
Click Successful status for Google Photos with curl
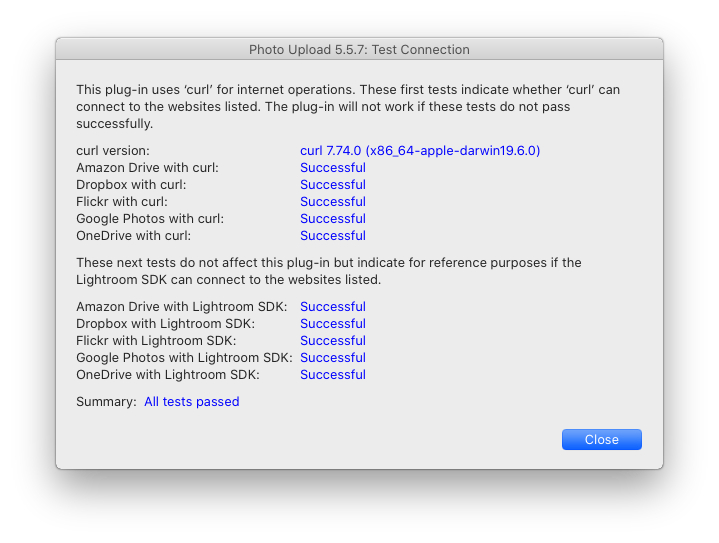coord(333,219)
